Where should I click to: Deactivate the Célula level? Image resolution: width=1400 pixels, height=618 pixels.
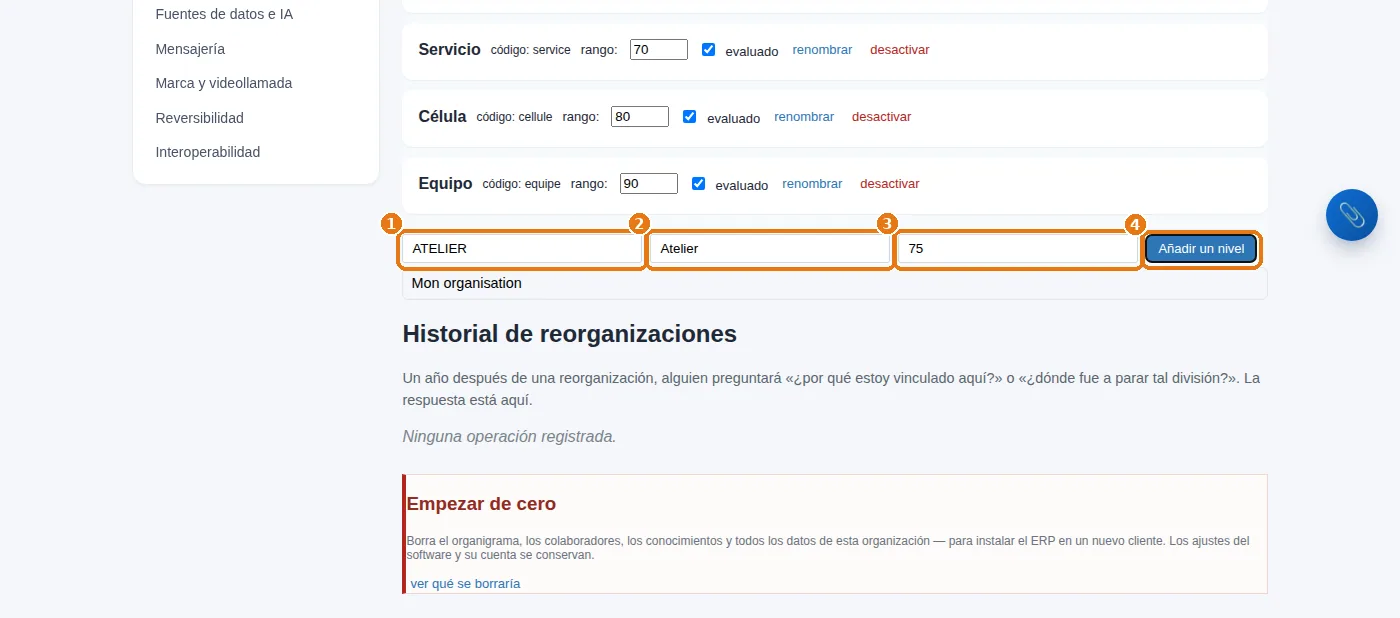point(881,116)
